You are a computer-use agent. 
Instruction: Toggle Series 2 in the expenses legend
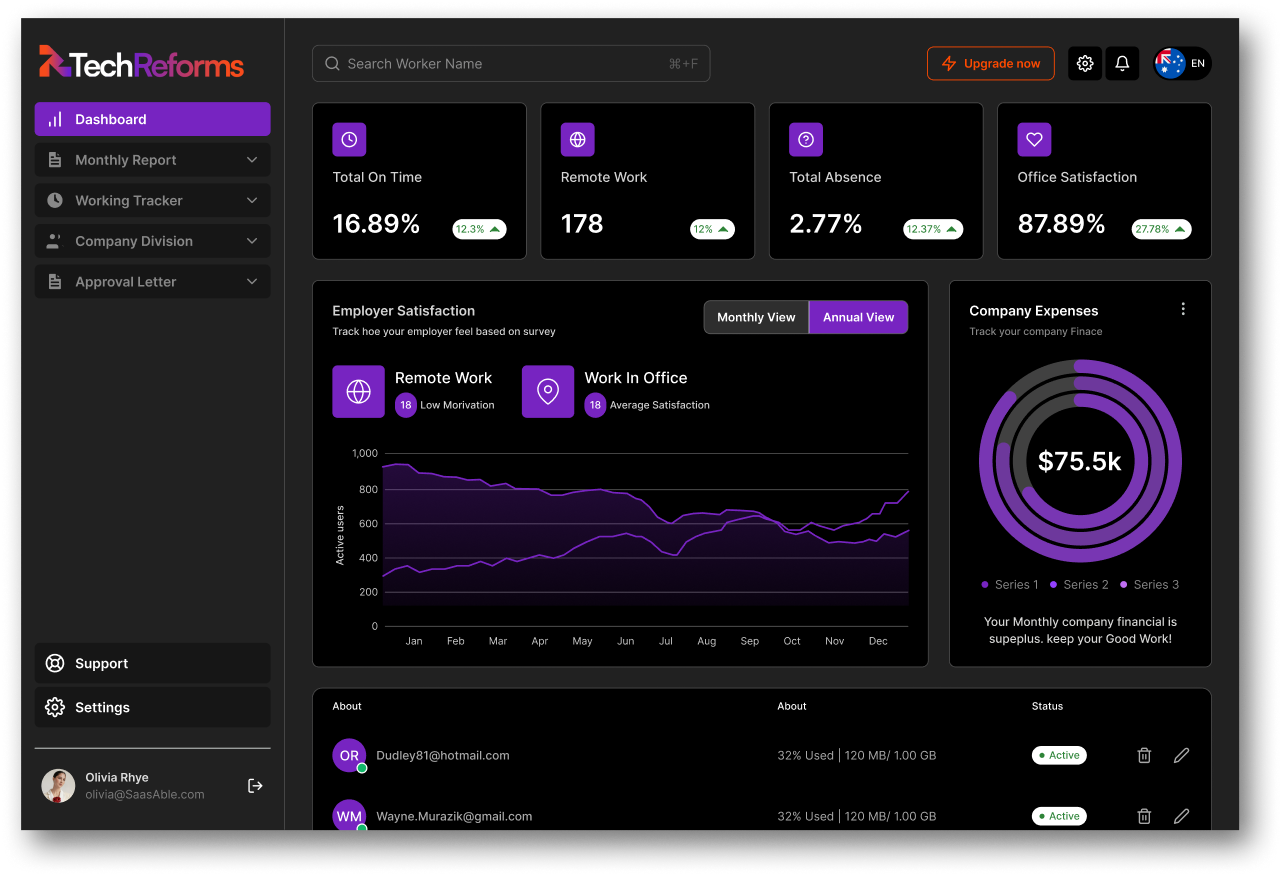click(x=1080, y=584)
